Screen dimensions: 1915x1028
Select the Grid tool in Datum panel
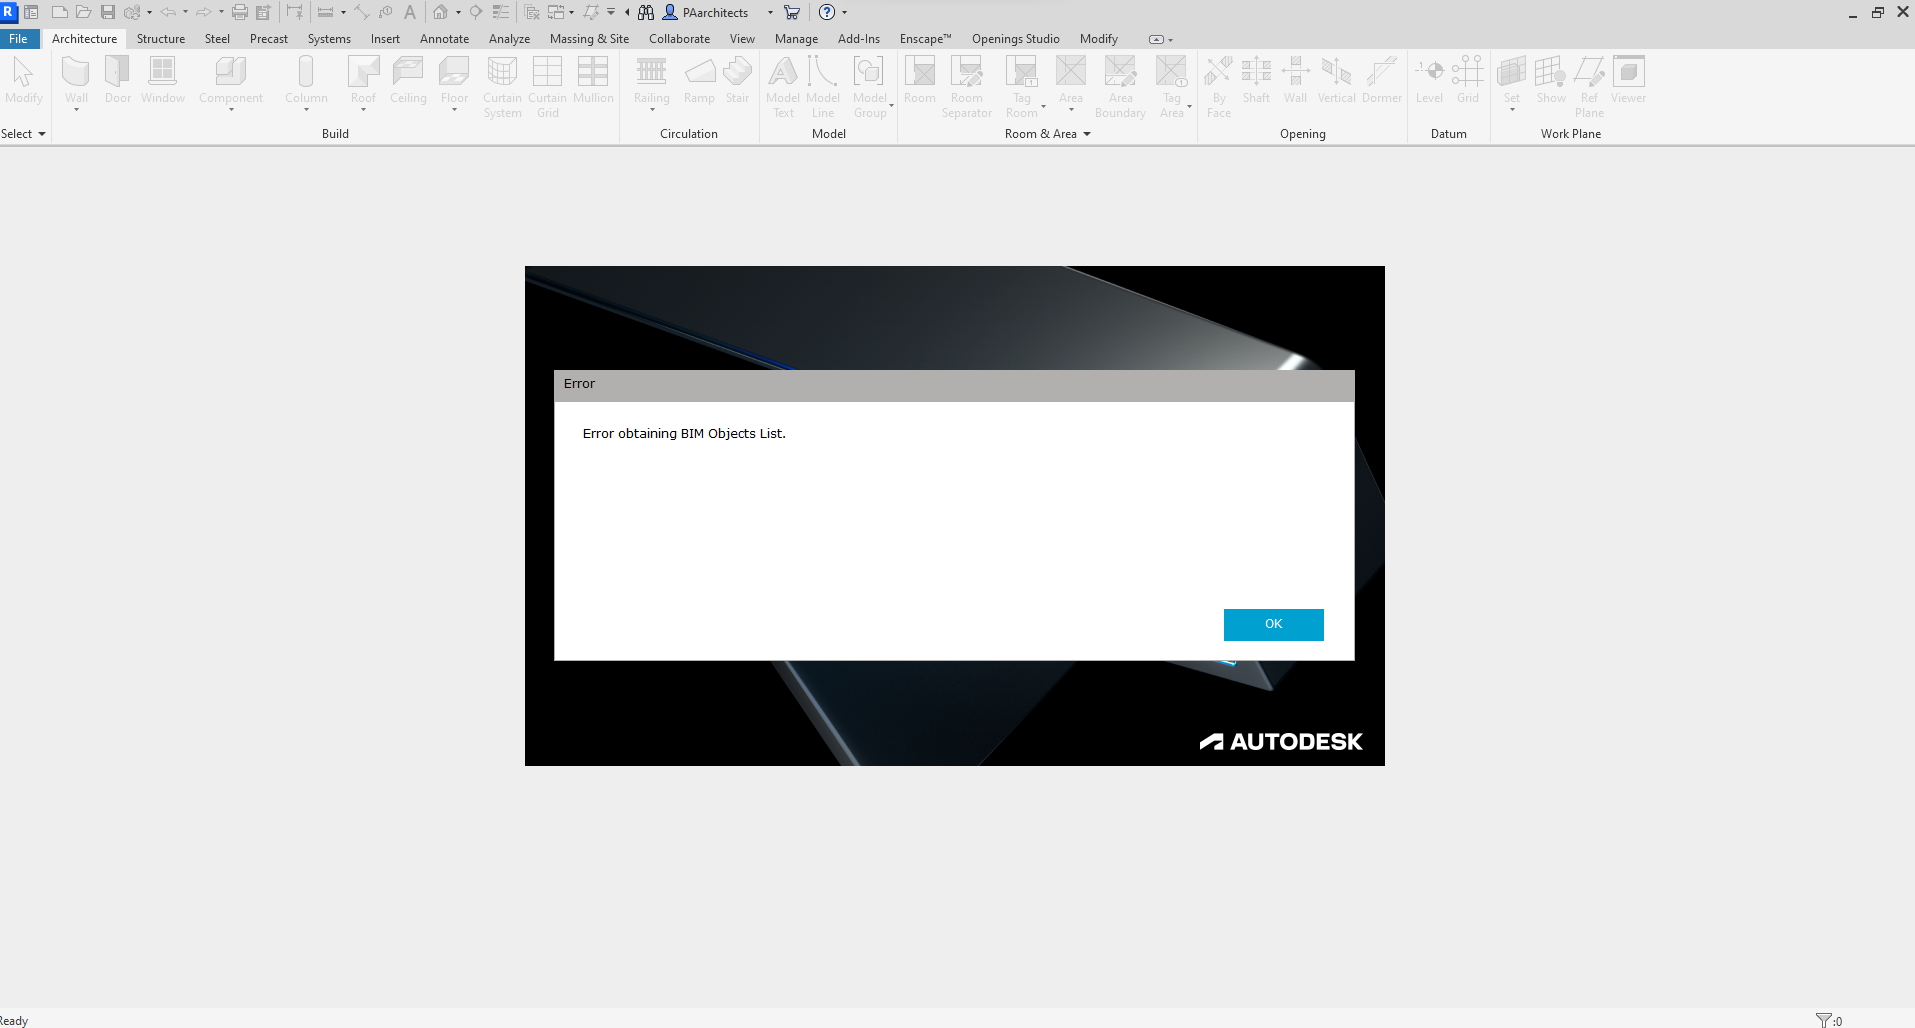tap(1467, 80)
